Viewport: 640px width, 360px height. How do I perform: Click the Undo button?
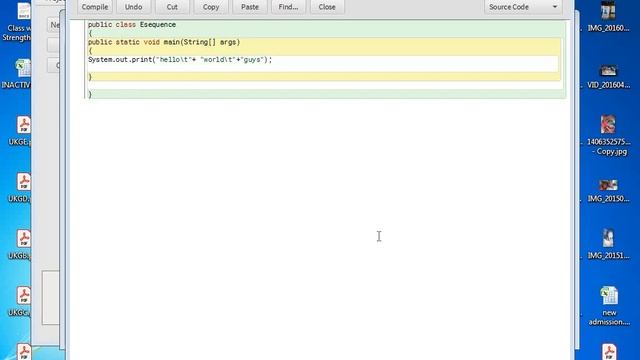pos(133,7)
